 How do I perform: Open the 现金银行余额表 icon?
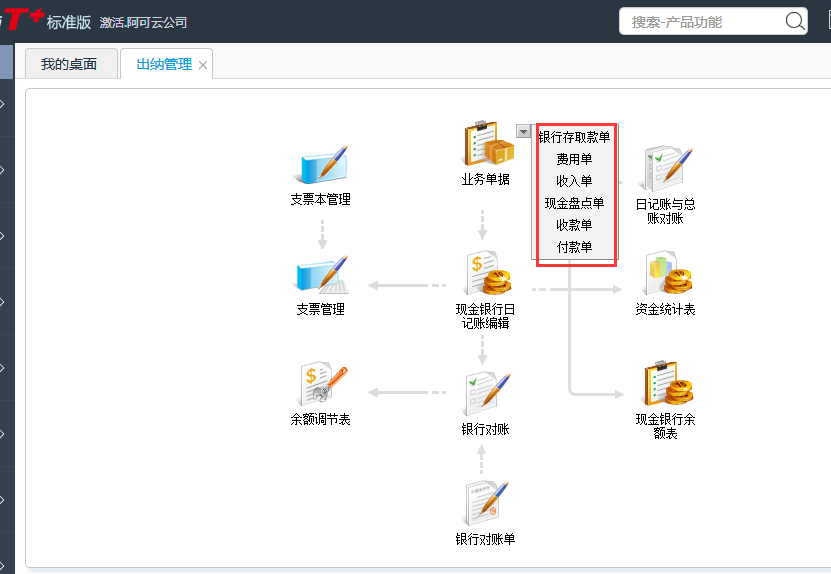[x=666, y=385]
